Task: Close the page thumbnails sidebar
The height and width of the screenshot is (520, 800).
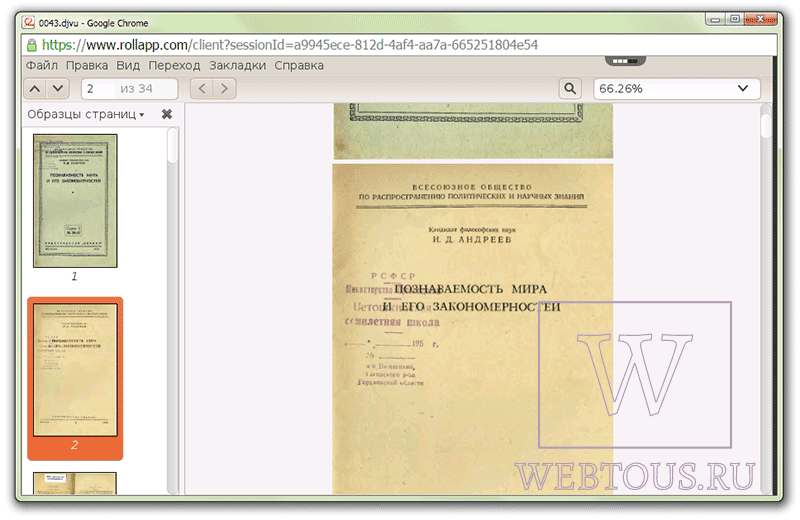Action: 167,114
